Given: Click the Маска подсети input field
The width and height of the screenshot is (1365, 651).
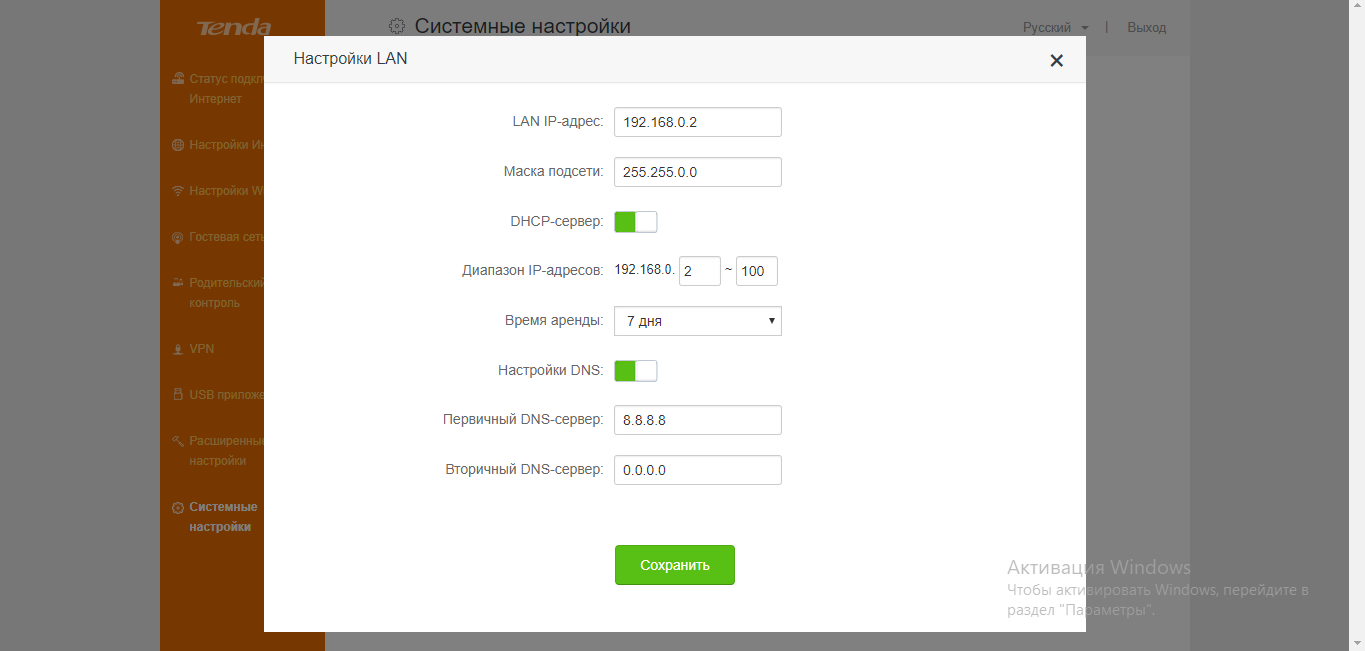Looking at the screenshot, I should tap(697, 172).
